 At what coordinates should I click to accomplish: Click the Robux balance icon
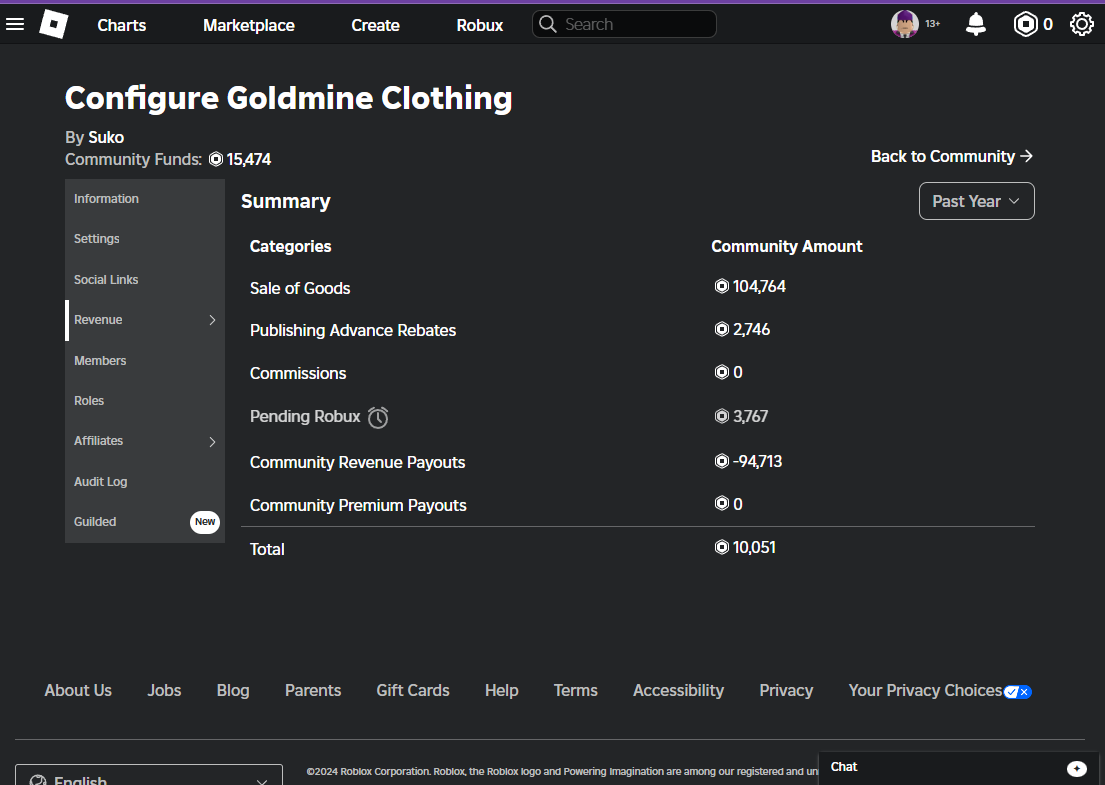tap(1026, 24)
